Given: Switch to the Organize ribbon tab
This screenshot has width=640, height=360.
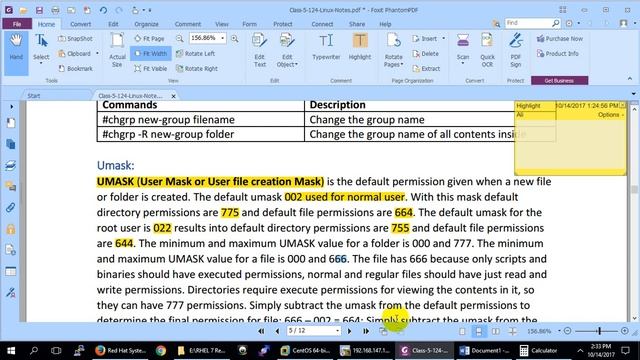Looking at the screenshot, I should click(x=146, y=24).
